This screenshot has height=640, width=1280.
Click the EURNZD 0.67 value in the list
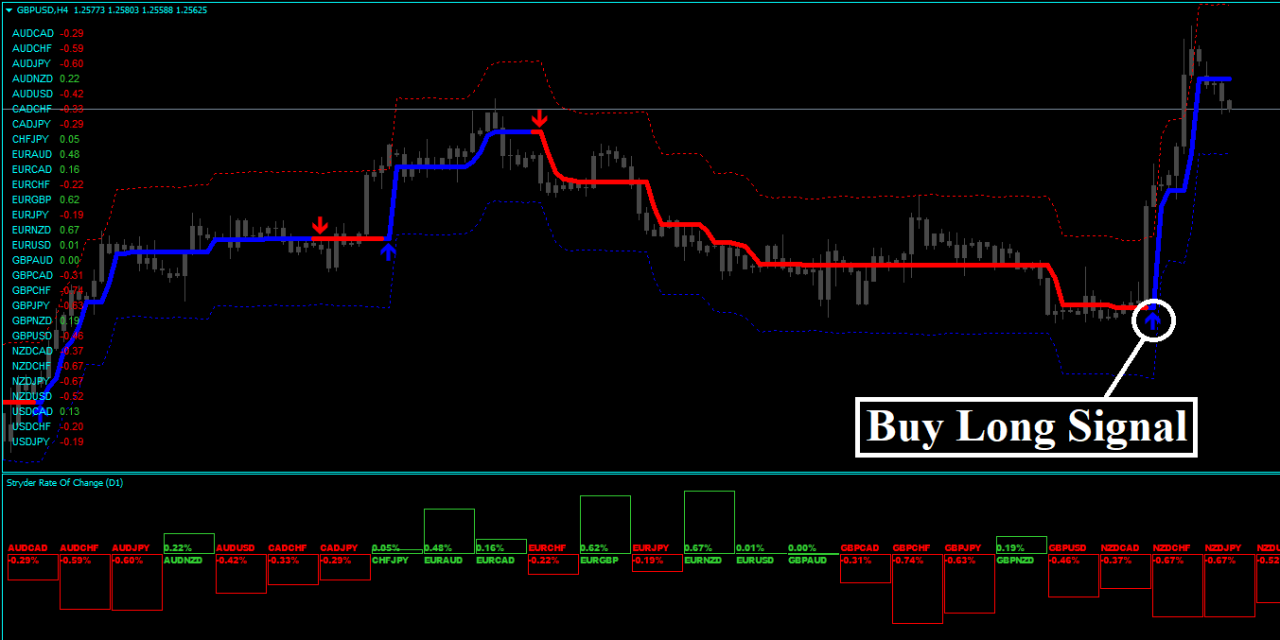click(70, 229)
